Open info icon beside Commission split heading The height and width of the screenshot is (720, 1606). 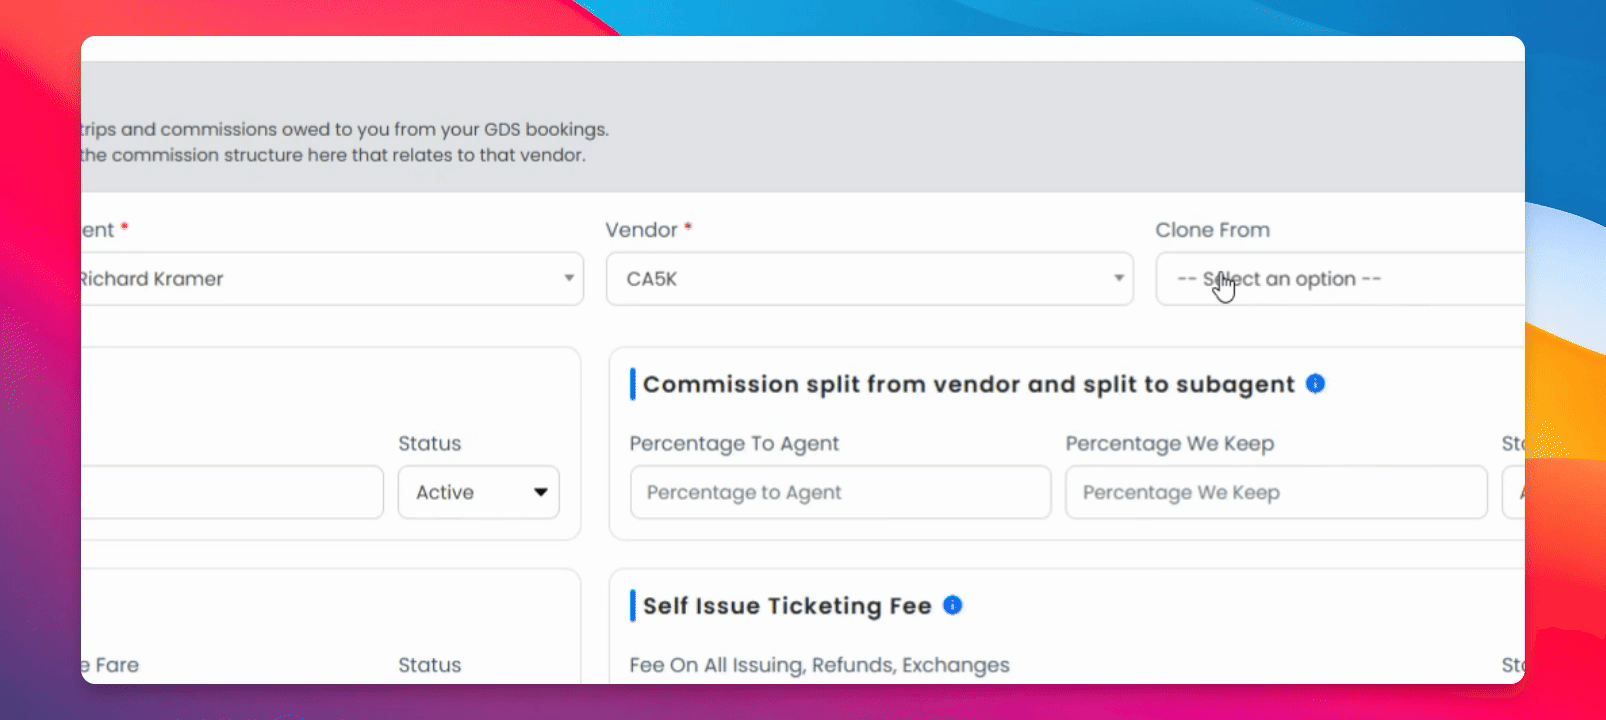tap(1315, 383)
